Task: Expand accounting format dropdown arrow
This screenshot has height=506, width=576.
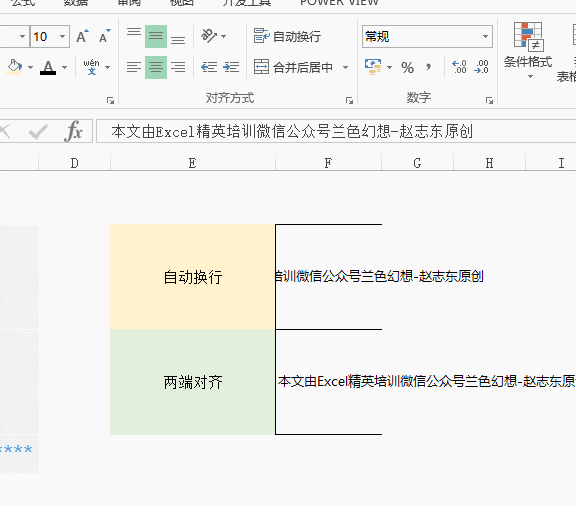Action: pyautogui.click(x=389, y=67)
